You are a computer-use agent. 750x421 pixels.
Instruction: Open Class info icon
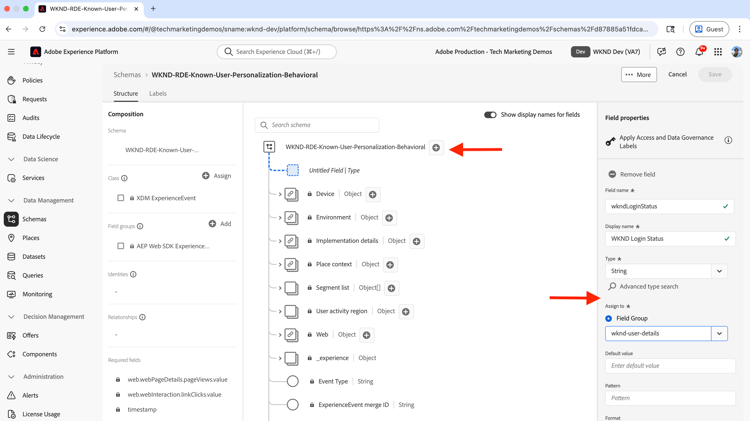click(124, 178)
